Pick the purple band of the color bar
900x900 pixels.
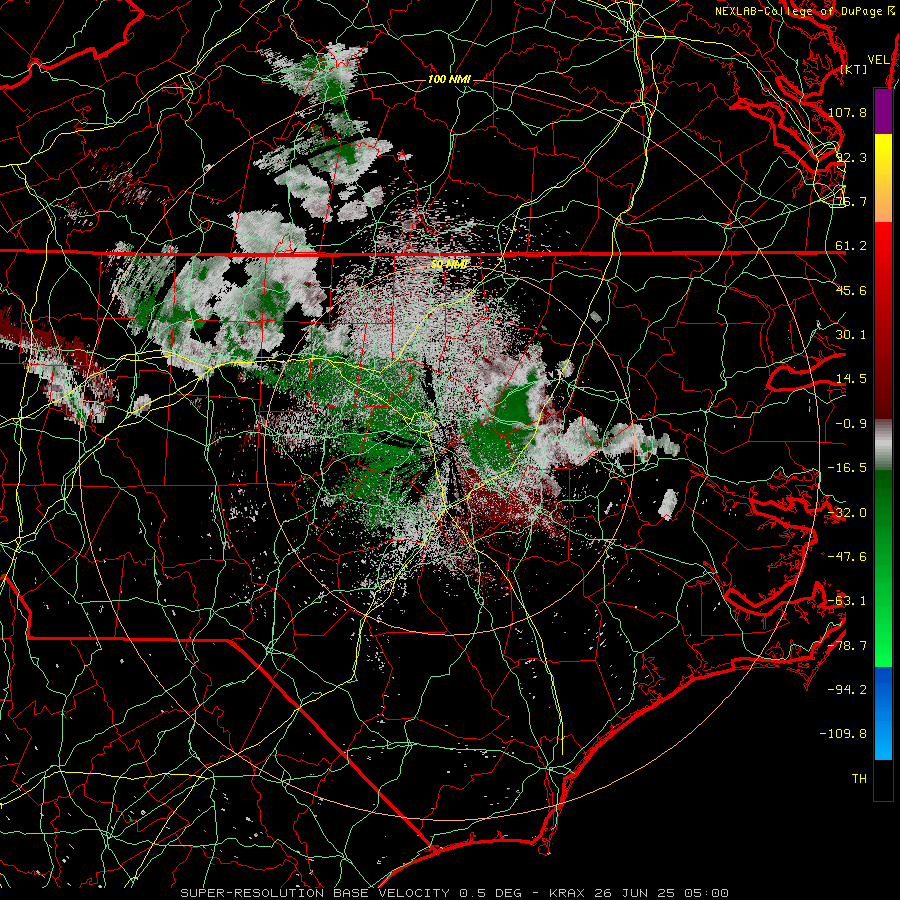[883, 111]
